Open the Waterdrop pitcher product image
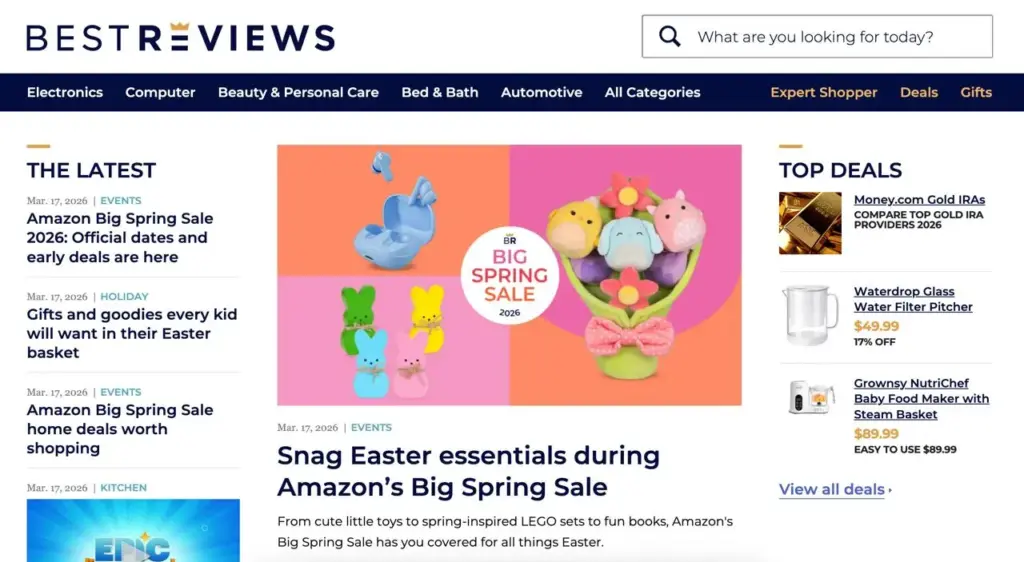The width and height of the screenshot is (1024, 562). (810, 315)
